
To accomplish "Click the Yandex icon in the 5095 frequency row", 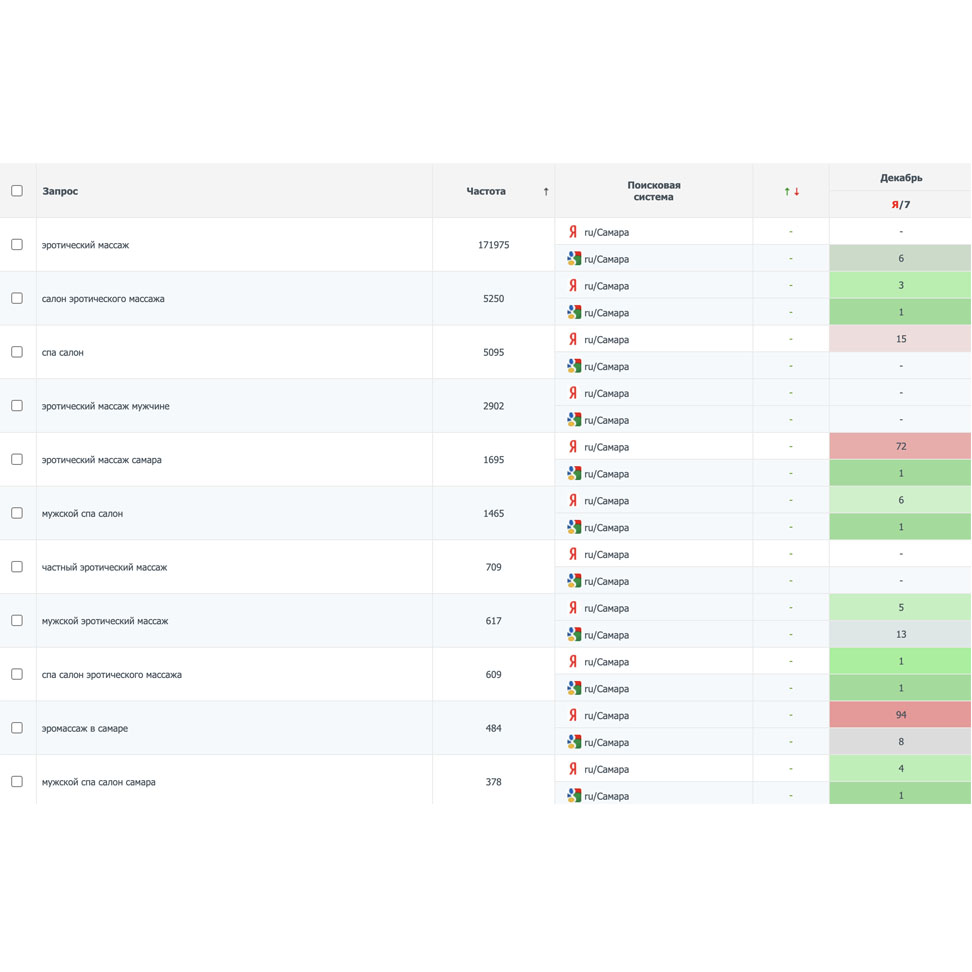I will click(573, 339).
